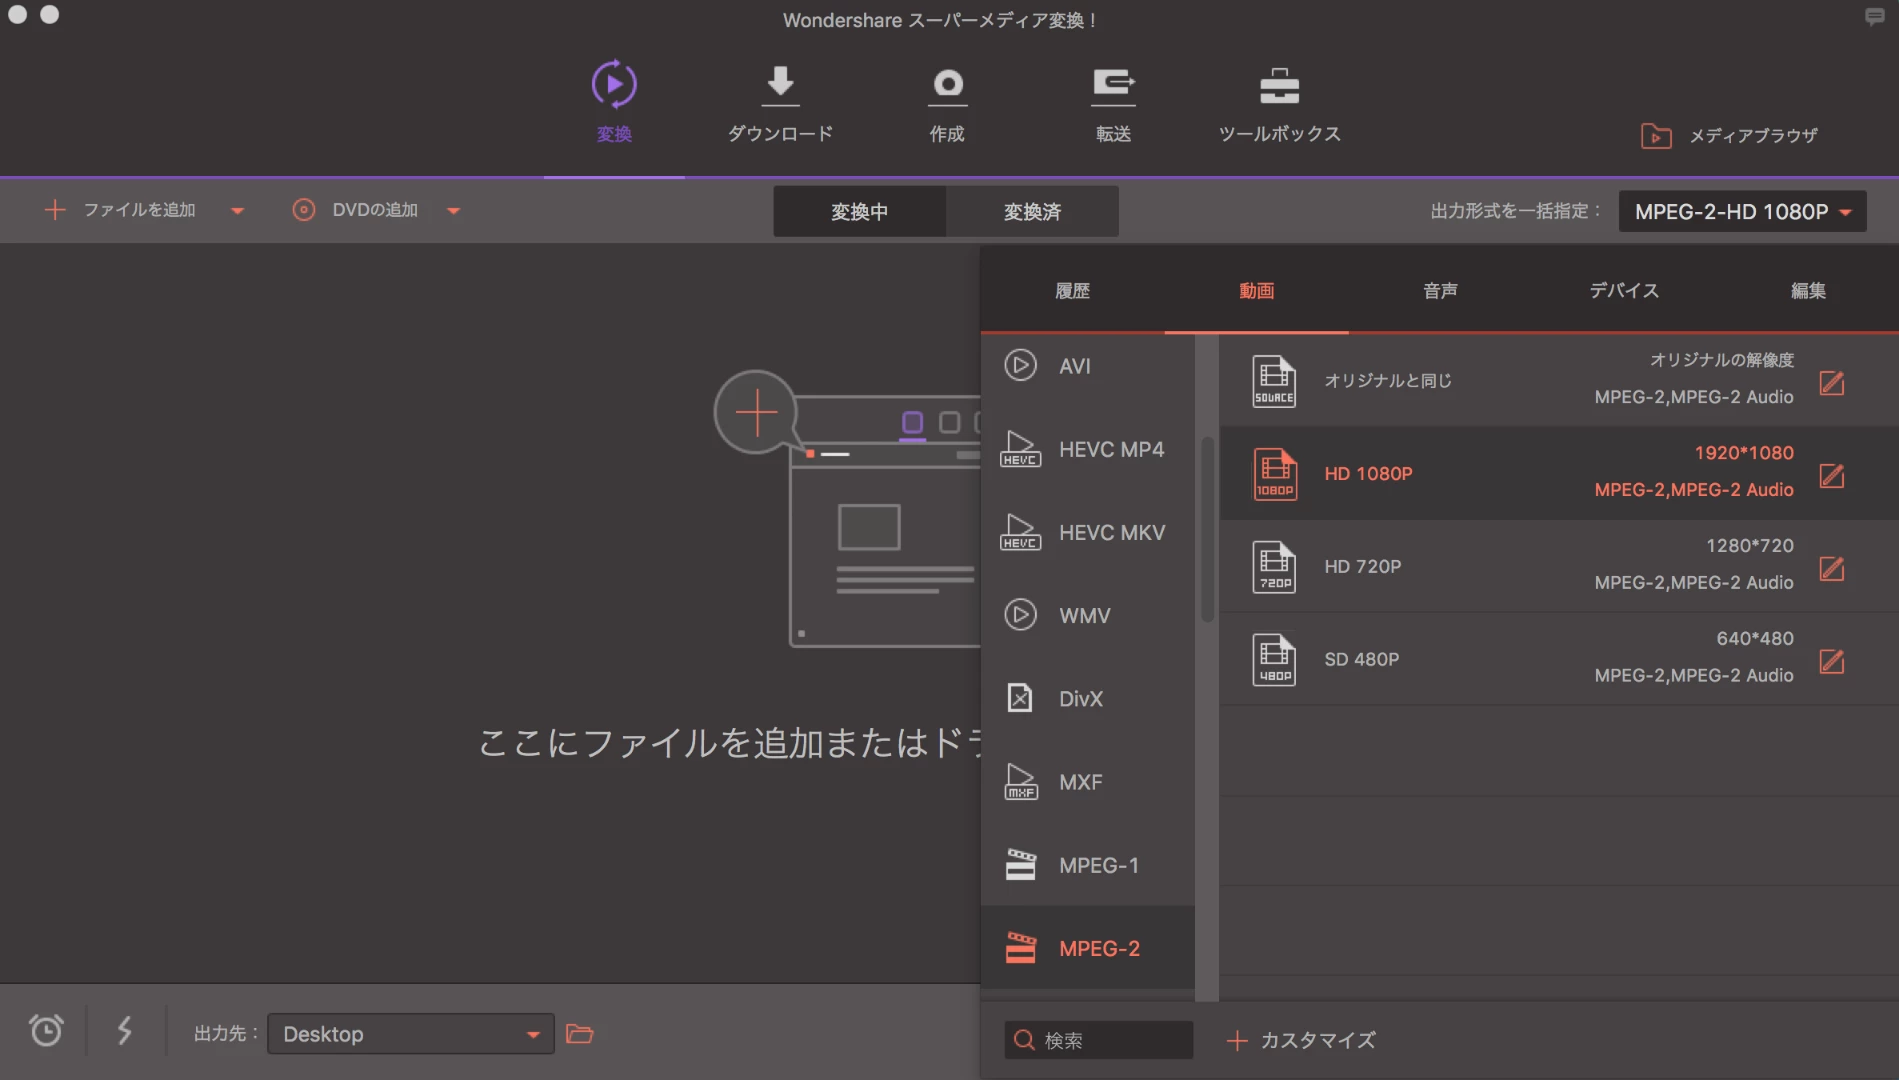
Task: Edit the HD 1080P preset settings
Action: (x=1831, y=476)
